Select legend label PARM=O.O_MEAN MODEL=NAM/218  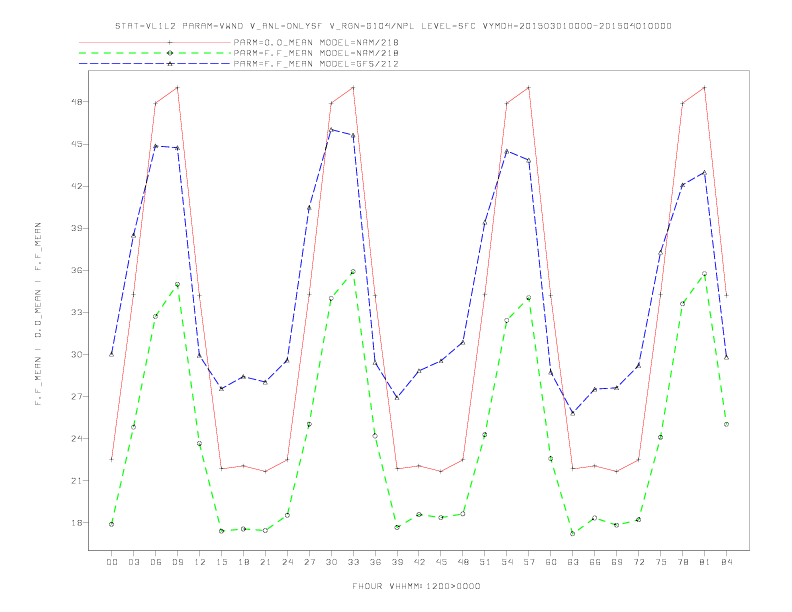point(316,42)
